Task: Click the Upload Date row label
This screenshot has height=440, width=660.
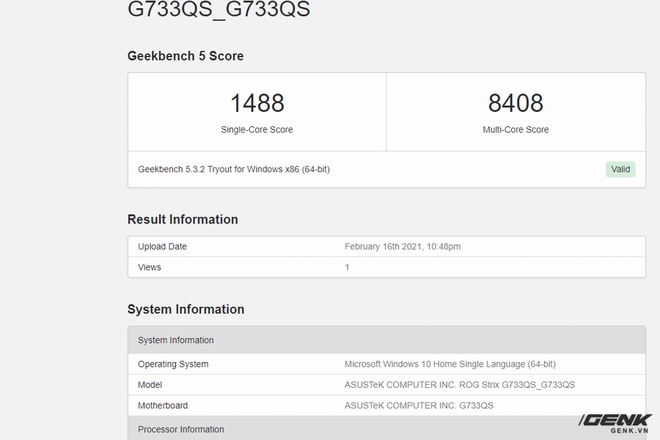Action: click(162, 247)
